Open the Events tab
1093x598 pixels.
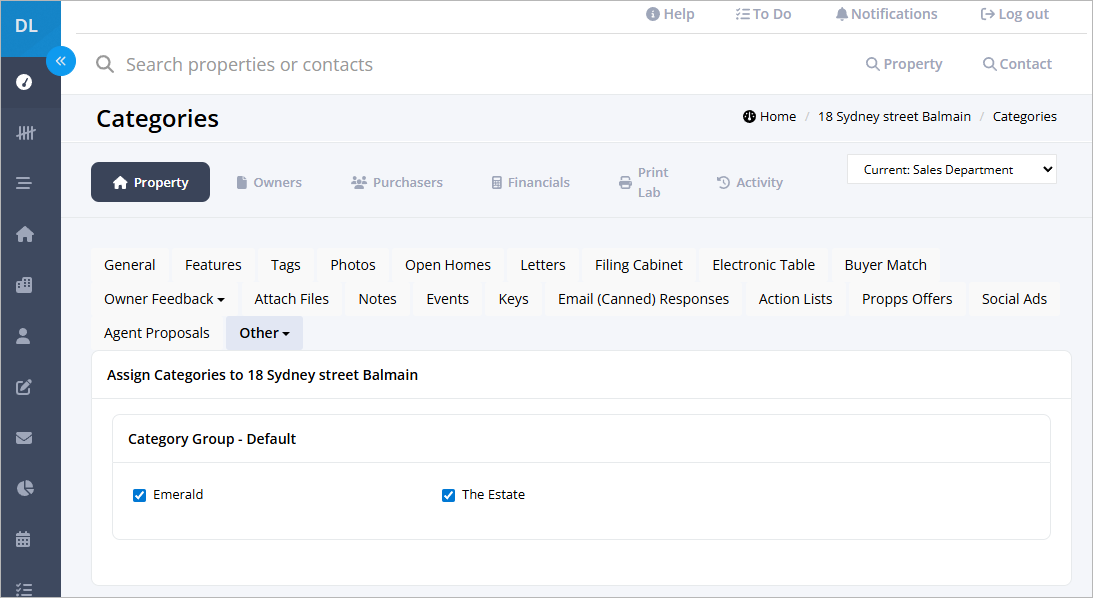(448, 299)
